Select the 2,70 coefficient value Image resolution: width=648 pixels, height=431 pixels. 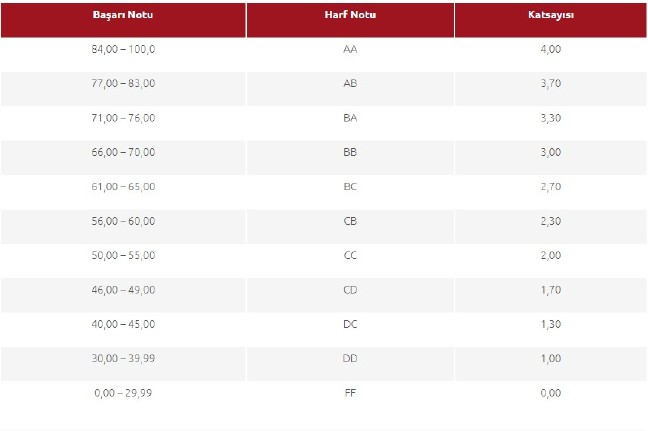(551, 187)
